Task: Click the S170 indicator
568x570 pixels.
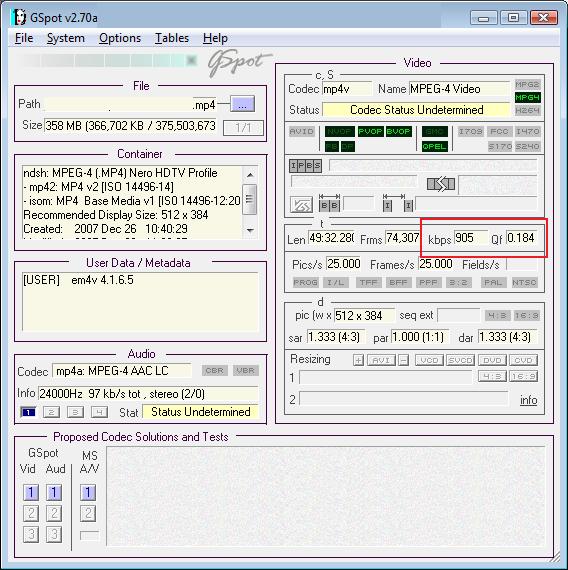Action: pyautogui.click(x=499, y=146)
